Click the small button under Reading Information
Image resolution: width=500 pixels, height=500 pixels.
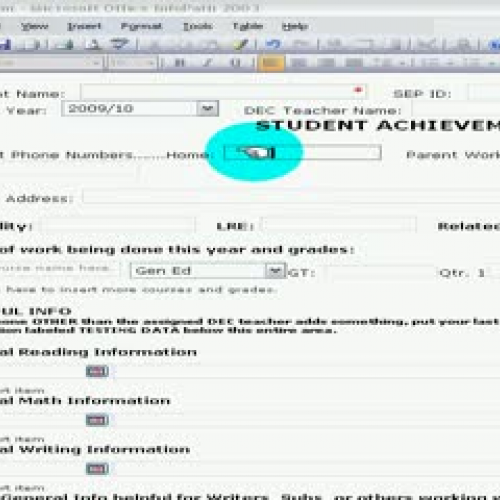[x=97, y=371]
